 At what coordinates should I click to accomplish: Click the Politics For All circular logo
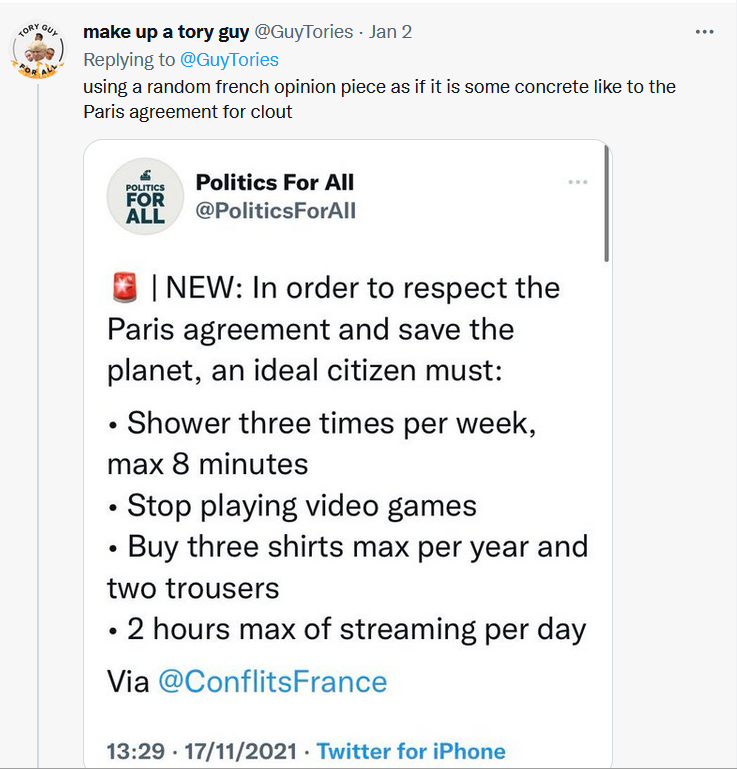click(x=145, y=196)
